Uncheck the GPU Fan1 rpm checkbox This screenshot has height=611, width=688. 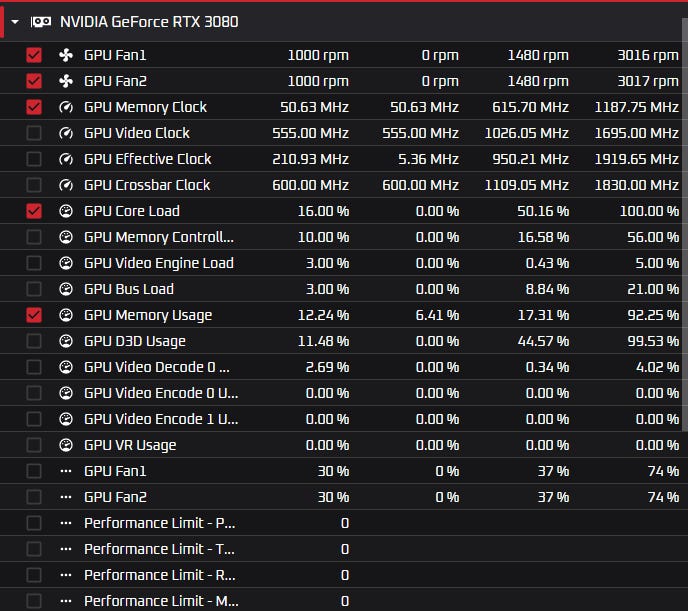point(34,55)
